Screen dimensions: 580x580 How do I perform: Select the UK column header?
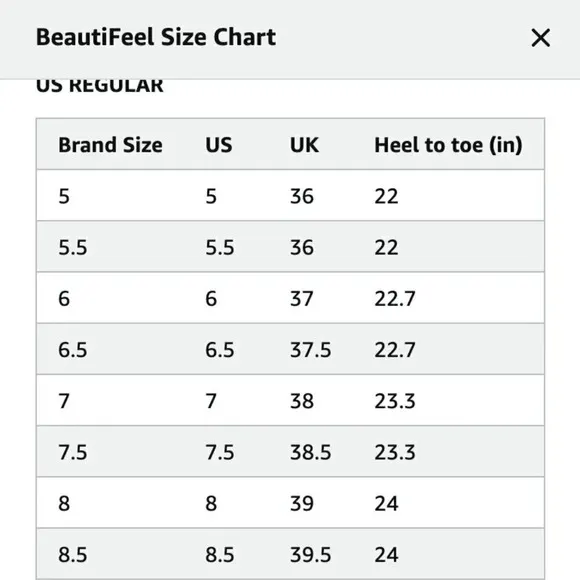(x=304, y=145)
